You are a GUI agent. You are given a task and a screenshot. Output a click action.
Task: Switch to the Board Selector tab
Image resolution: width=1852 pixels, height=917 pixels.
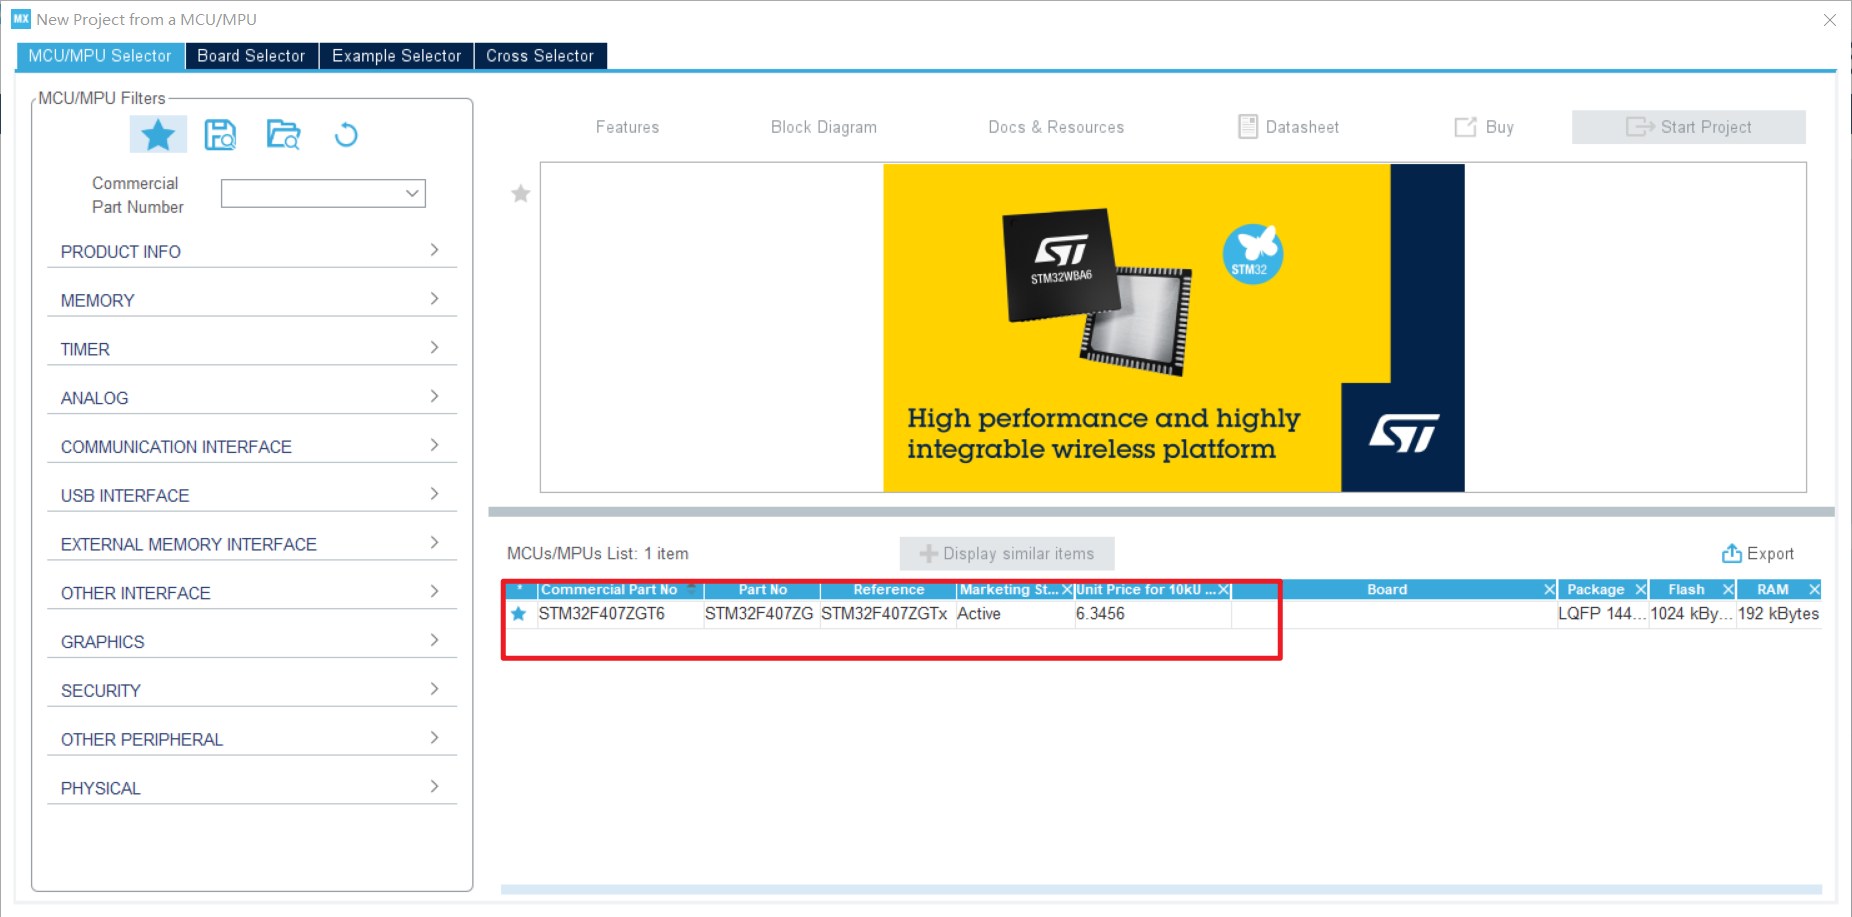[251, 56]
